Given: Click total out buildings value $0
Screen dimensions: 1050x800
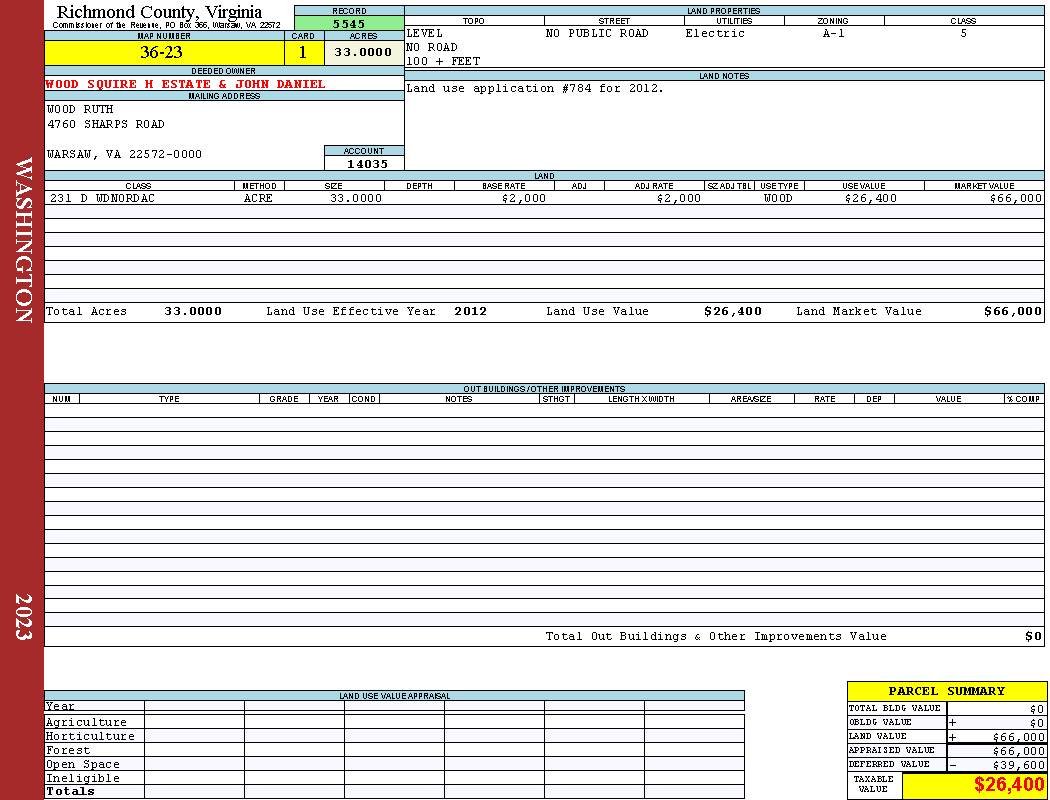Looking at the screenshot, I should pyautogui.click(x=1034, y=637).
